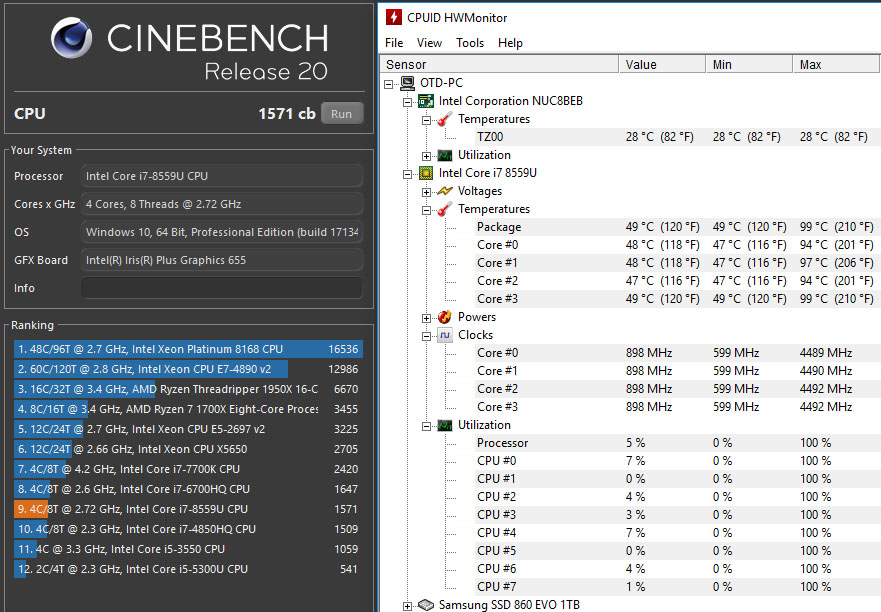Select Core #3 row under Temperatures
Screen dimensions: 881x612
tap(676, 299)
